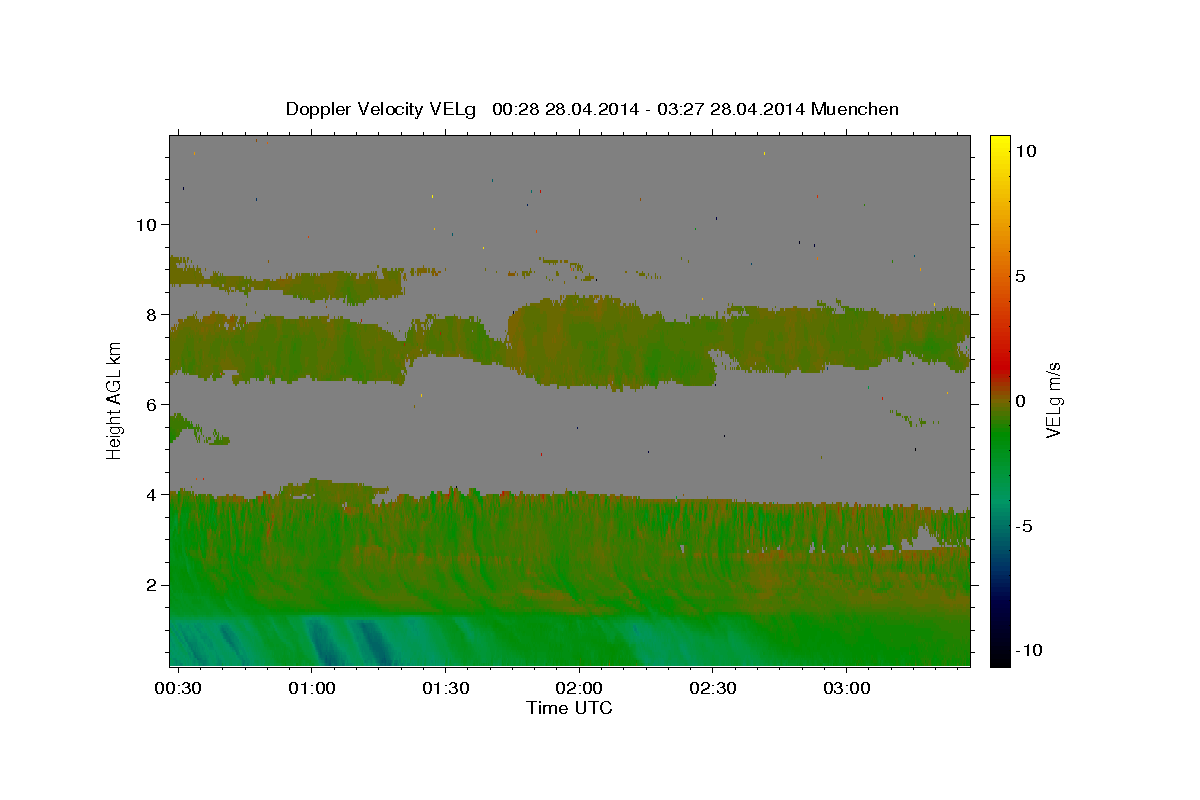Click the plot title 'Doppler Velocity VELg'

pos(382,109)
